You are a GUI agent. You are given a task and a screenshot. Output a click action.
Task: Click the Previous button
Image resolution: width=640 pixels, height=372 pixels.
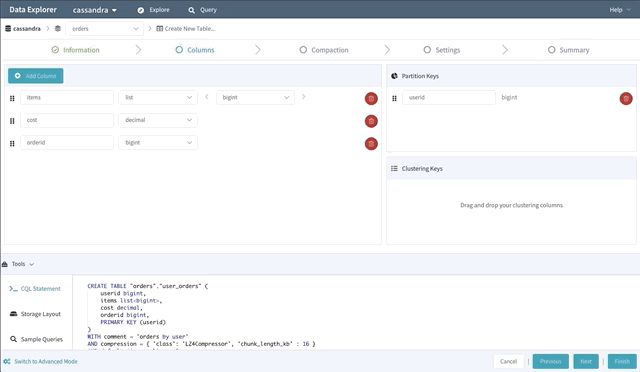(x=551, y=361)
